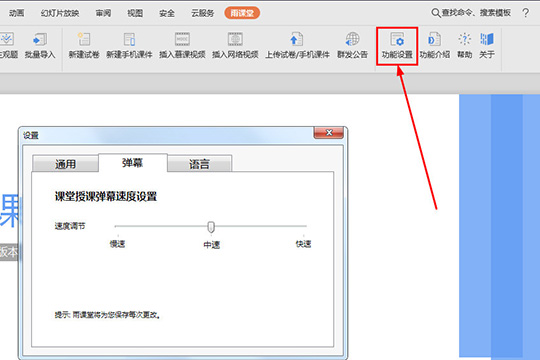Select the 弹幕 tab
This screenshot has width=540, height=360.
(x=133, y=163)
